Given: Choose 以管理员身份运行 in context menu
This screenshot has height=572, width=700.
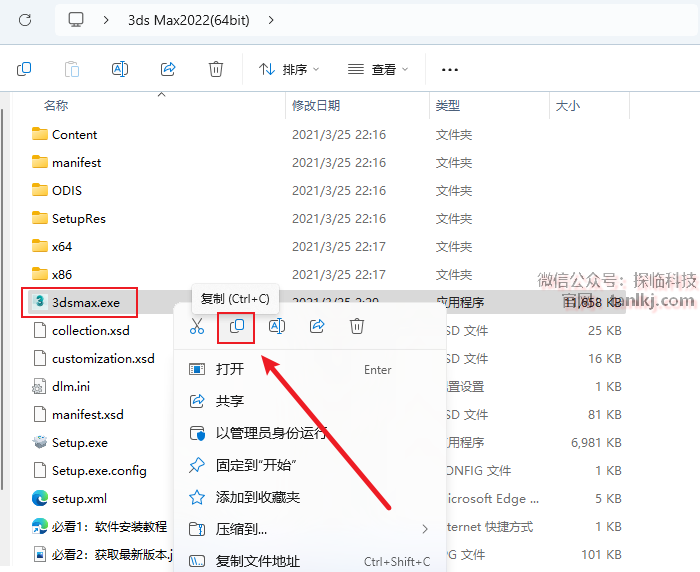Looking at the screenshot, I should (x=270, y=433).
